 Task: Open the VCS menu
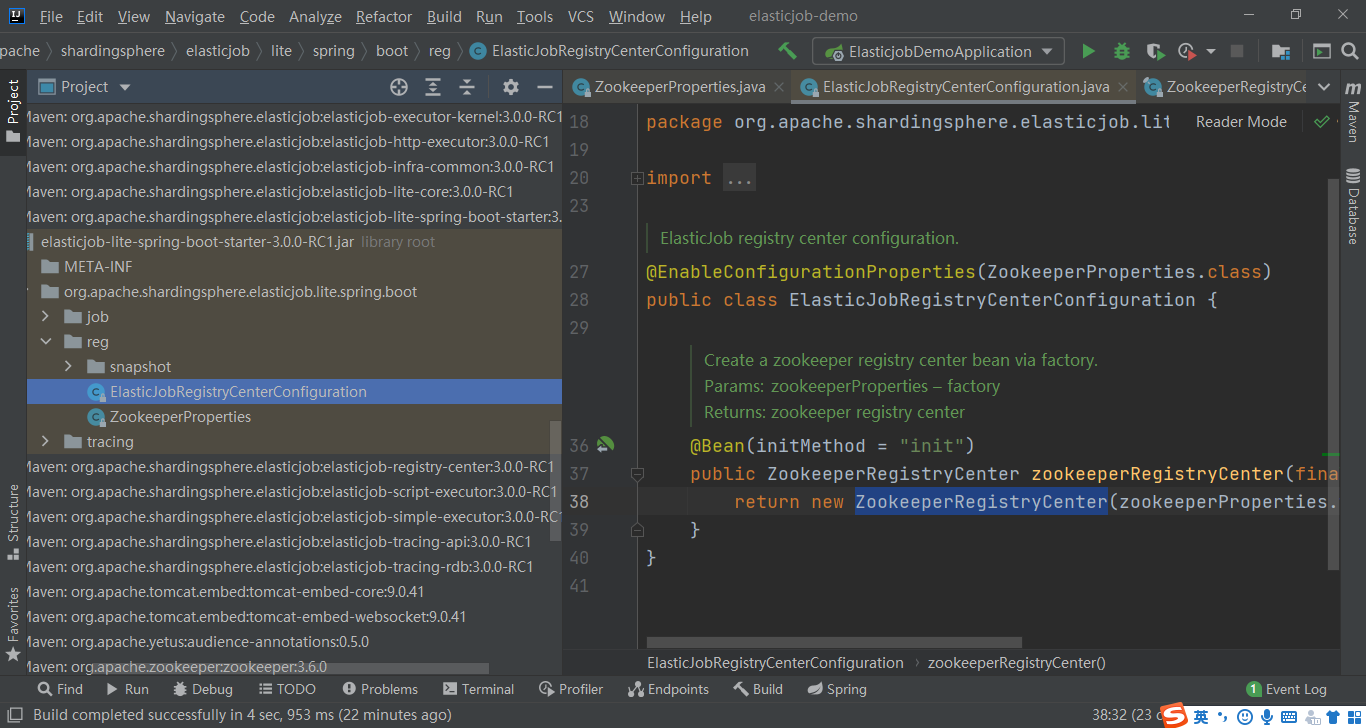click(581, 16)
